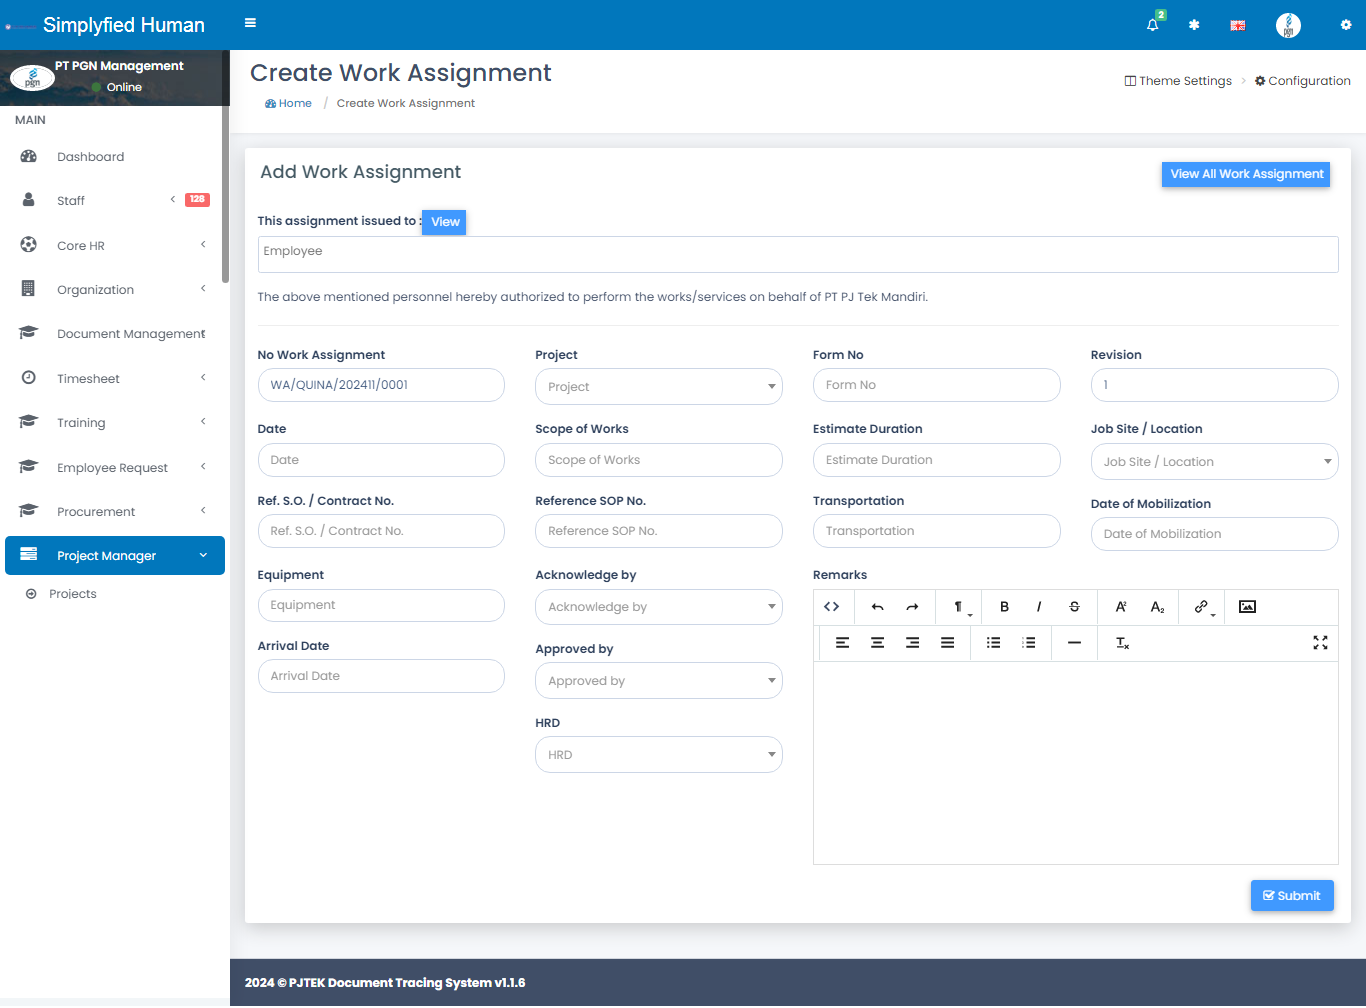The height and width of the screenshot is (1008, 1366).
Task: Click View All Work Assignment button
Action: [1245, 174]
